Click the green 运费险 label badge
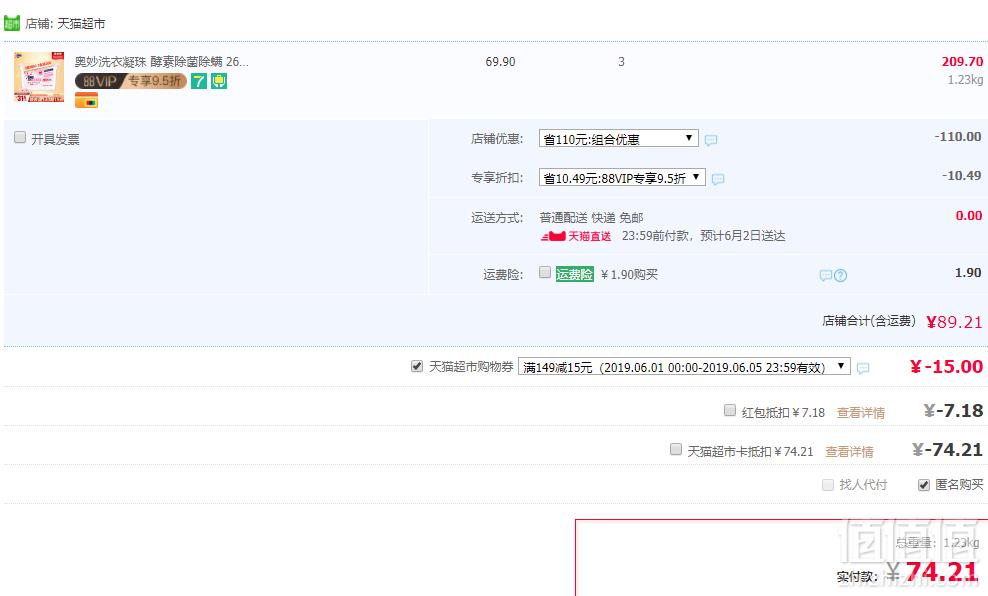Image resolution: width=988 pixels, height=596 pixels. coord(575,274)
